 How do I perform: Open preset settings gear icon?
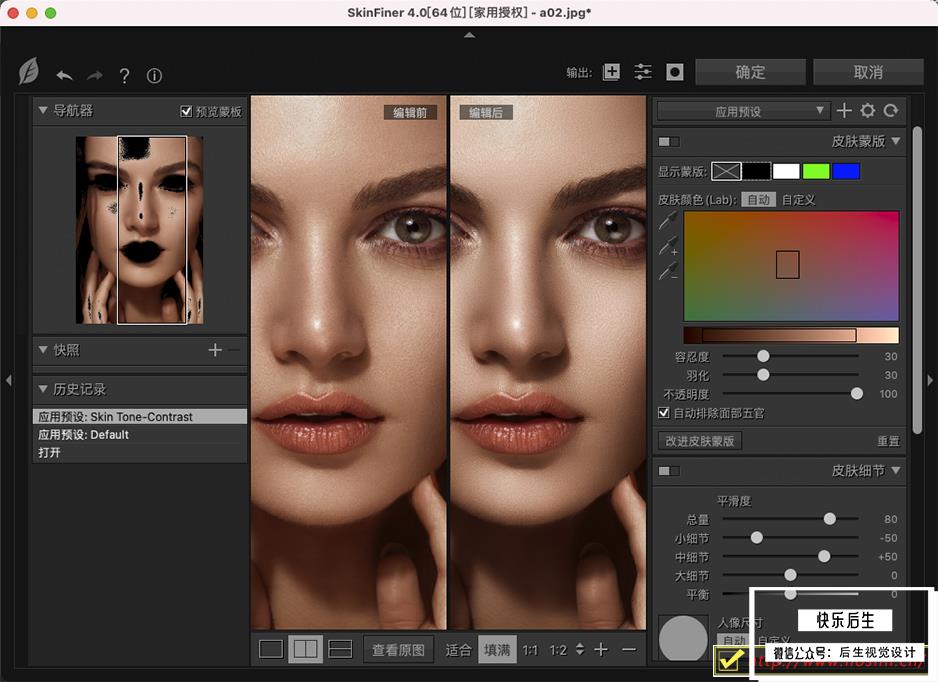[867, 110]
